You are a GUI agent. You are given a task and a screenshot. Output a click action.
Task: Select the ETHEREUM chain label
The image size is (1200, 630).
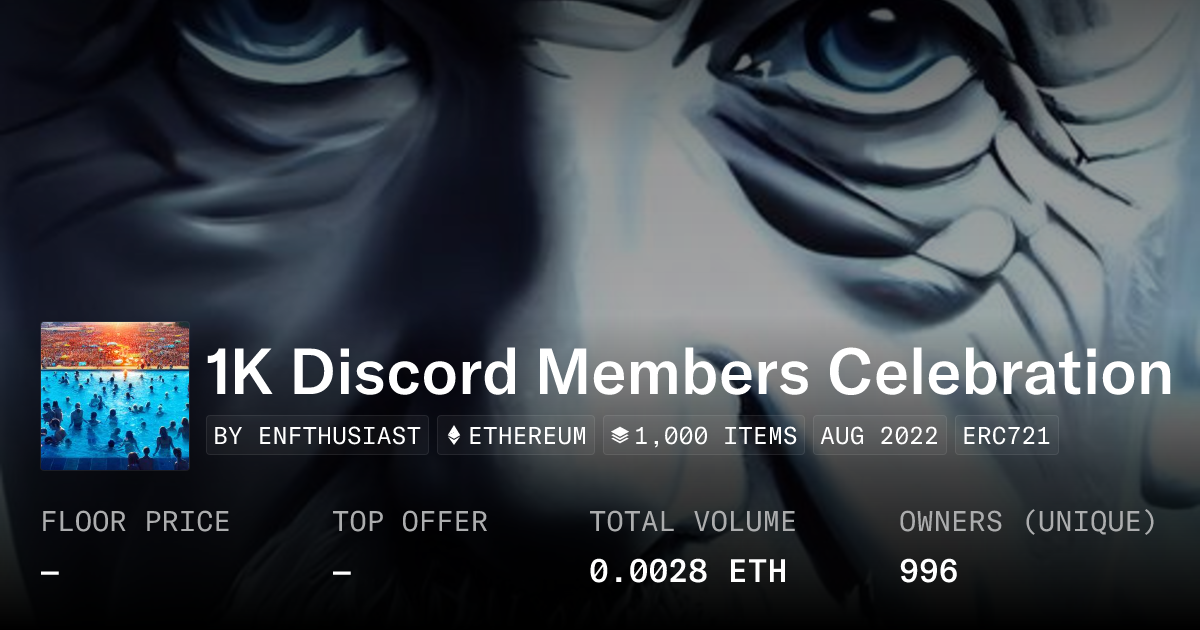(527, 436)
